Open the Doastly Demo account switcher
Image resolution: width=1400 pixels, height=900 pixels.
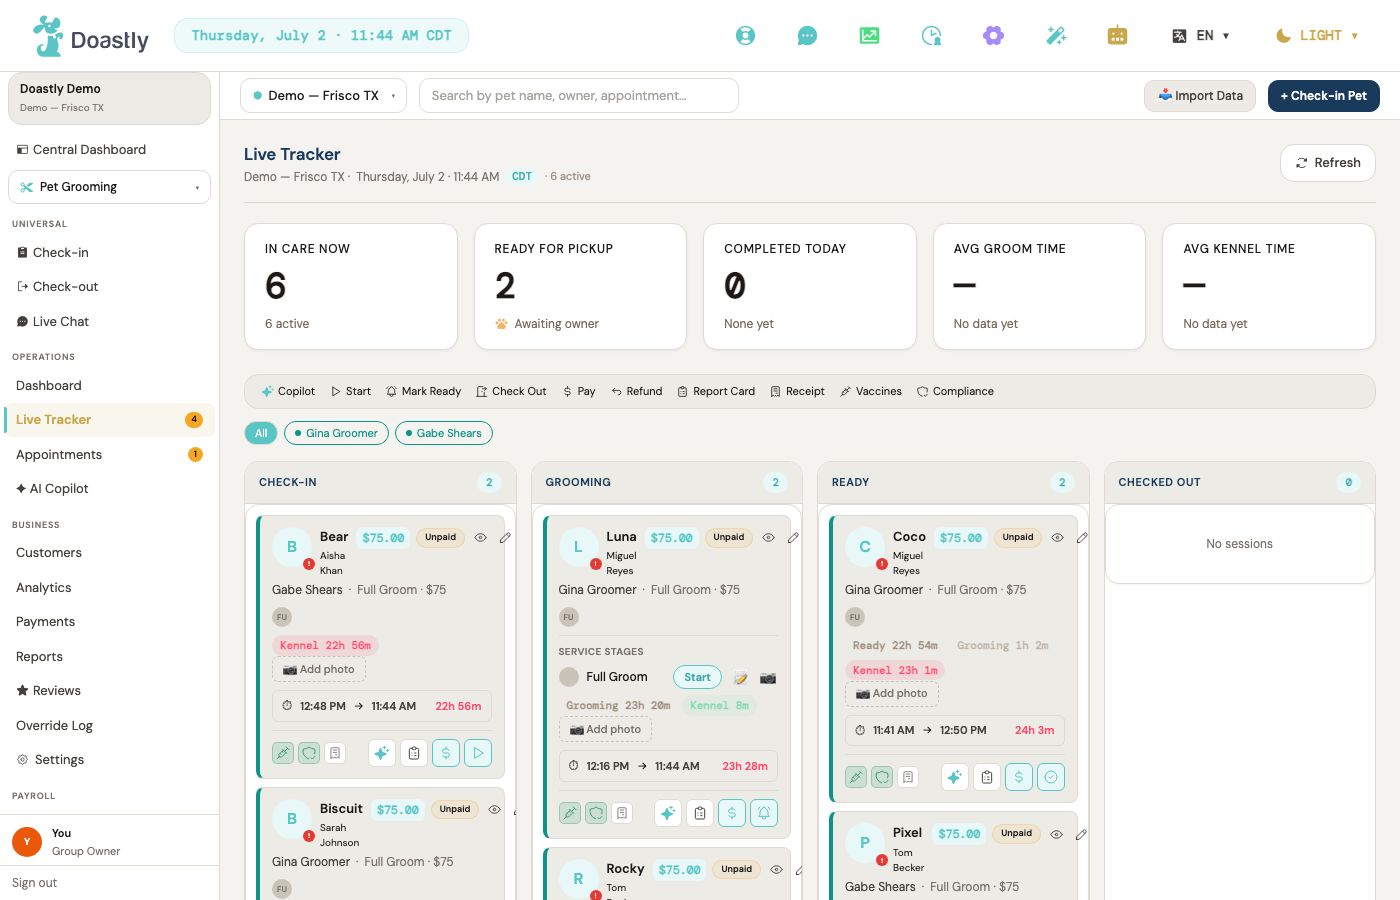pyautogui.click(x=110, y=98)
